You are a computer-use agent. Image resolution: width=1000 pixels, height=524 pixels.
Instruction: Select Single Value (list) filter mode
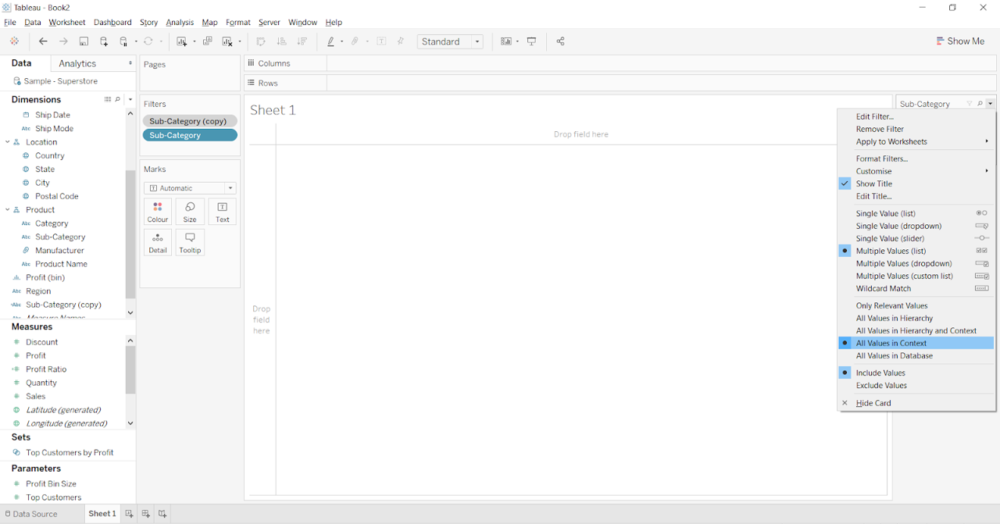point(886,213)
